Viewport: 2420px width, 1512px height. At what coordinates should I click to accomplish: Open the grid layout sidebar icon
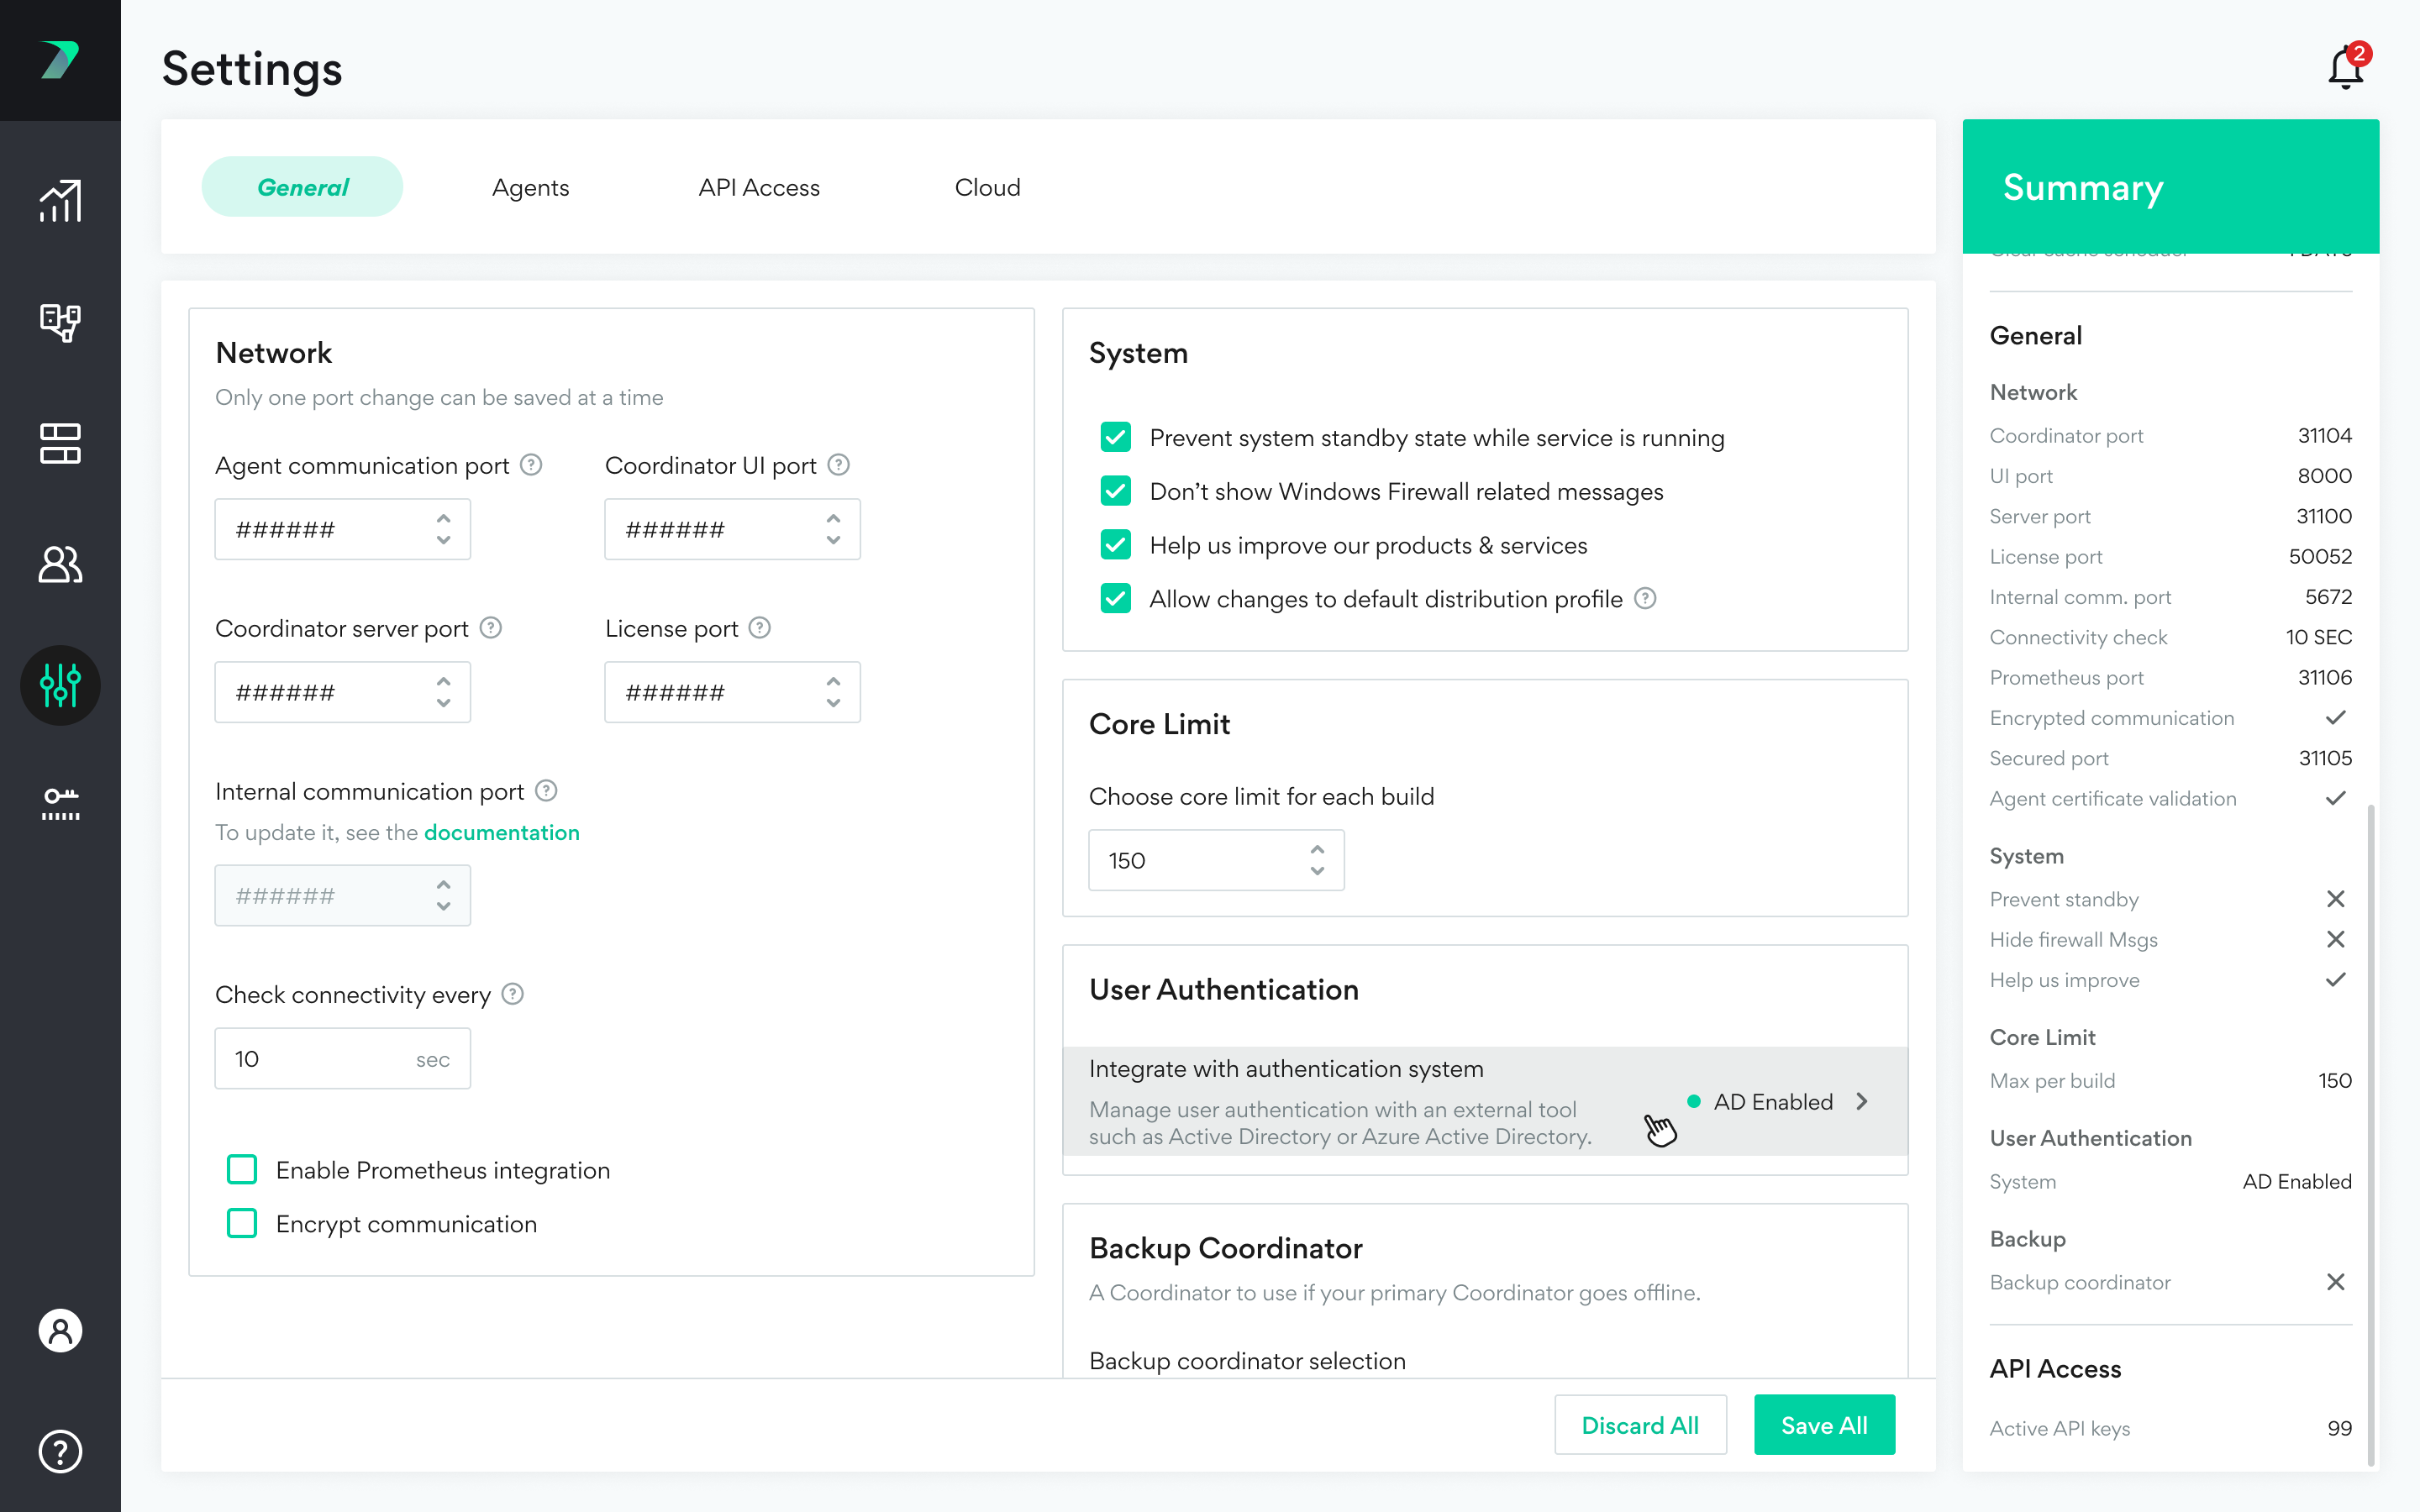(x=60, y=443)
